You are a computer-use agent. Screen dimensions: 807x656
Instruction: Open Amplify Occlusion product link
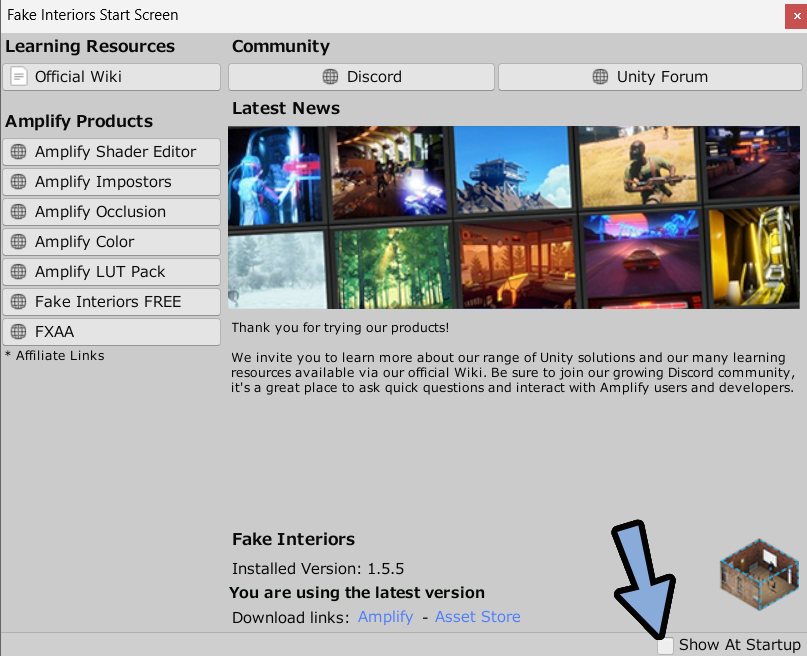pos(111,211)
